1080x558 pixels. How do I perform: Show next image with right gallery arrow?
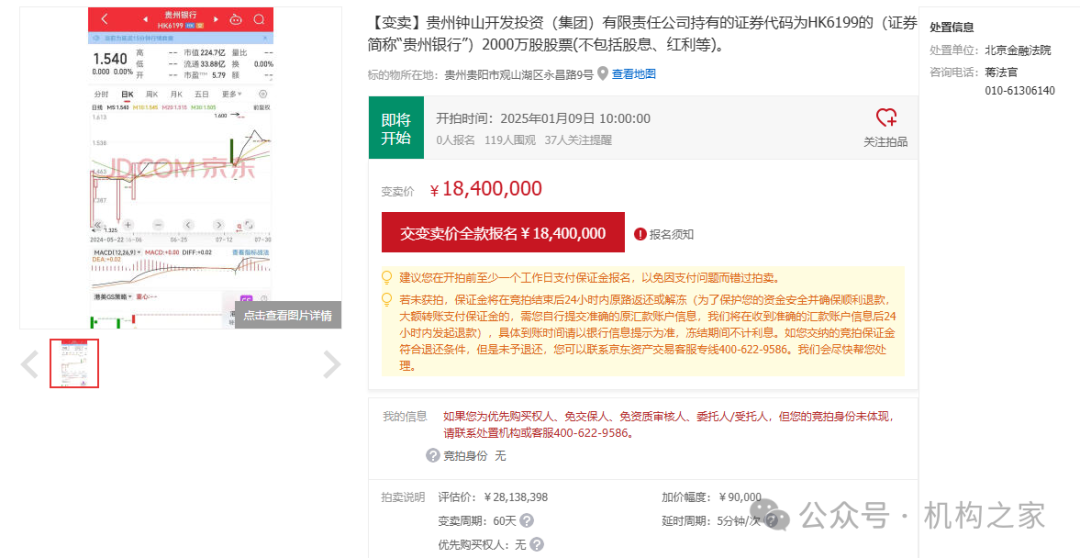pyautogui.click(x=331, y=364)
